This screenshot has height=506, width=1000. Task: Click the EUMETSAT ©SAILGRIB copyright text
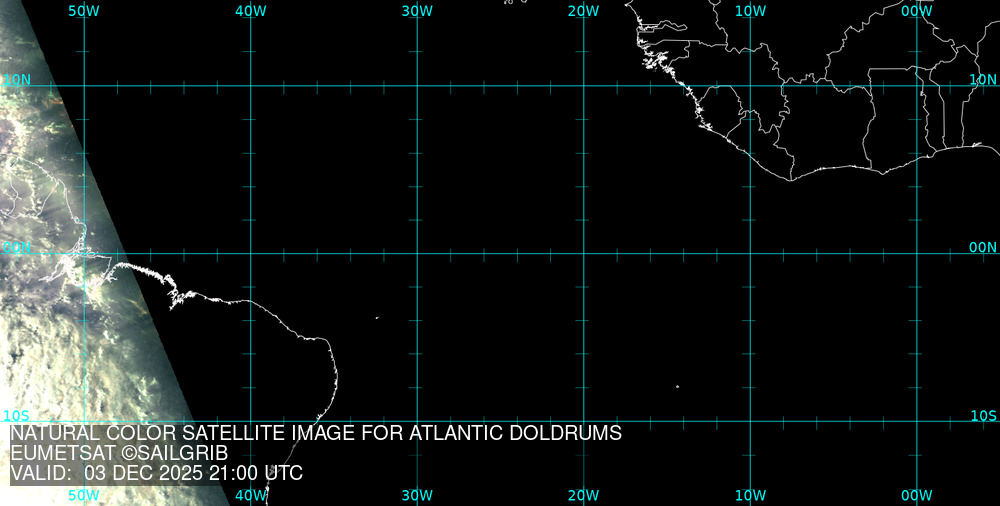[119, 453]
